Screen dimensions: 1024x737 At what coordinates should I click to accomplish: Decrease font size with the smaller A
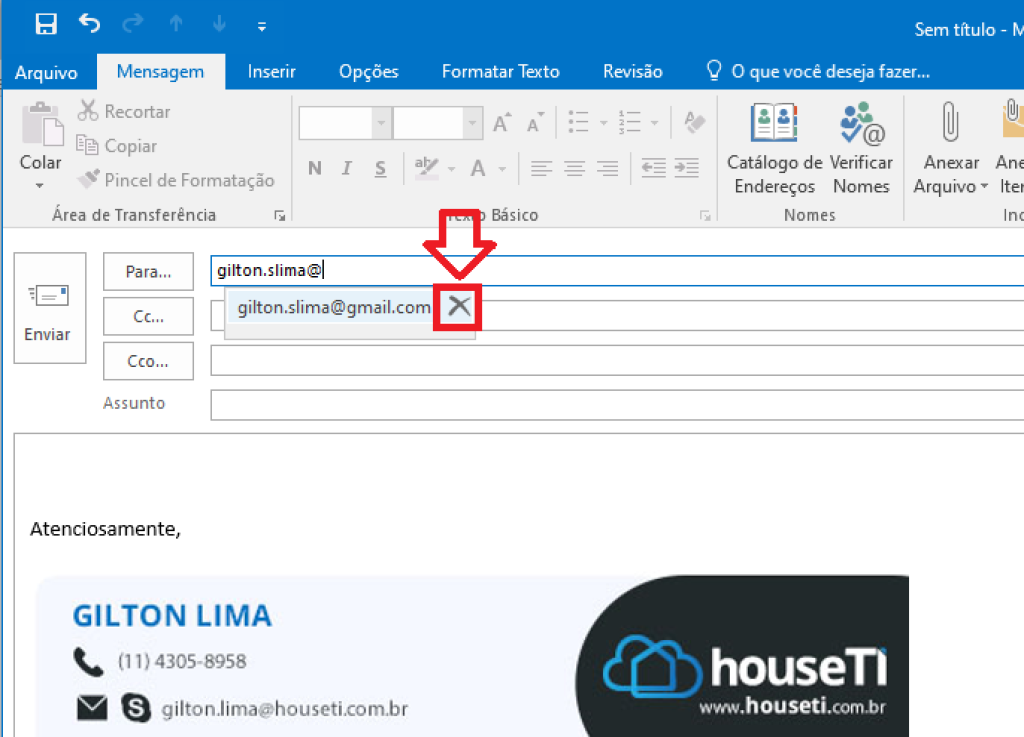click(535, 122)
